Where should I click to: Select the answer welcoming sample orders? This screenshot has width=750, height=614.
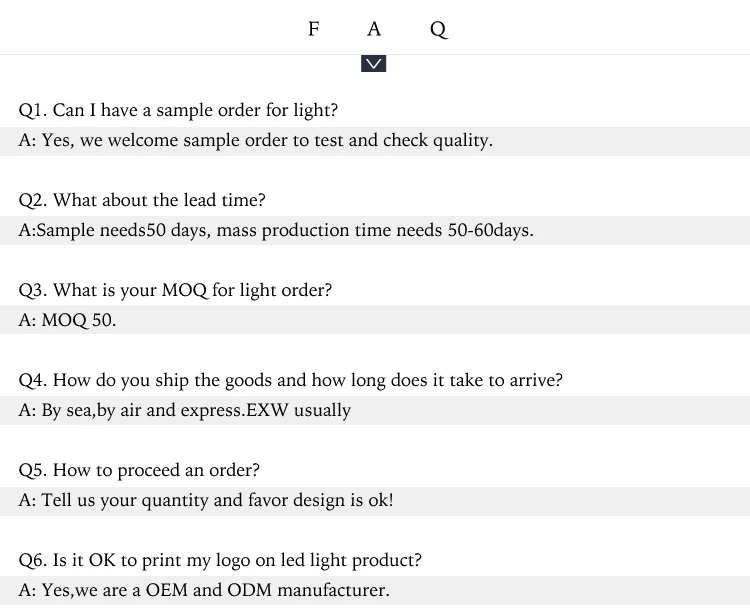[x=256, y=141]
